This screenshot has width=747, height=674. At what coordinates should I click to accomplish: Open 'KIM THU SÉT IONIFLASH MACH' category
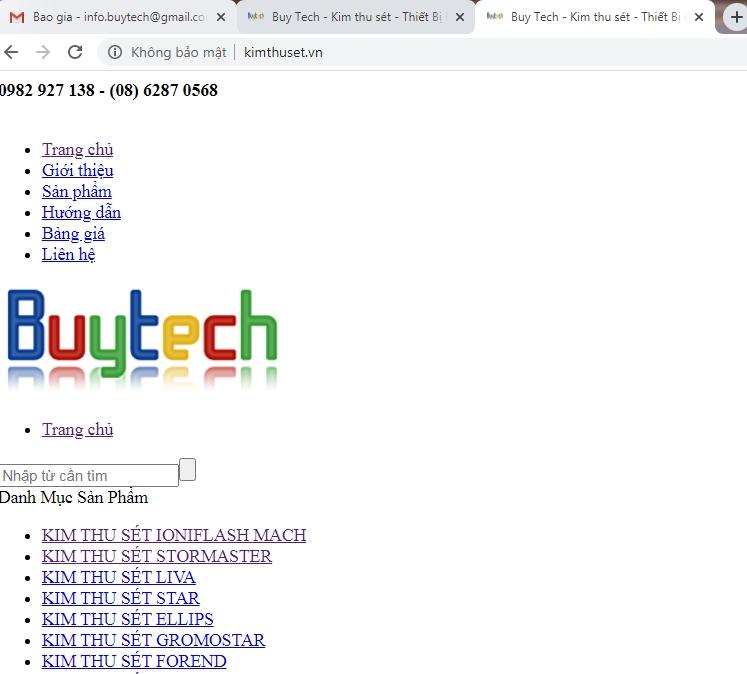click(x=174, y=535)
